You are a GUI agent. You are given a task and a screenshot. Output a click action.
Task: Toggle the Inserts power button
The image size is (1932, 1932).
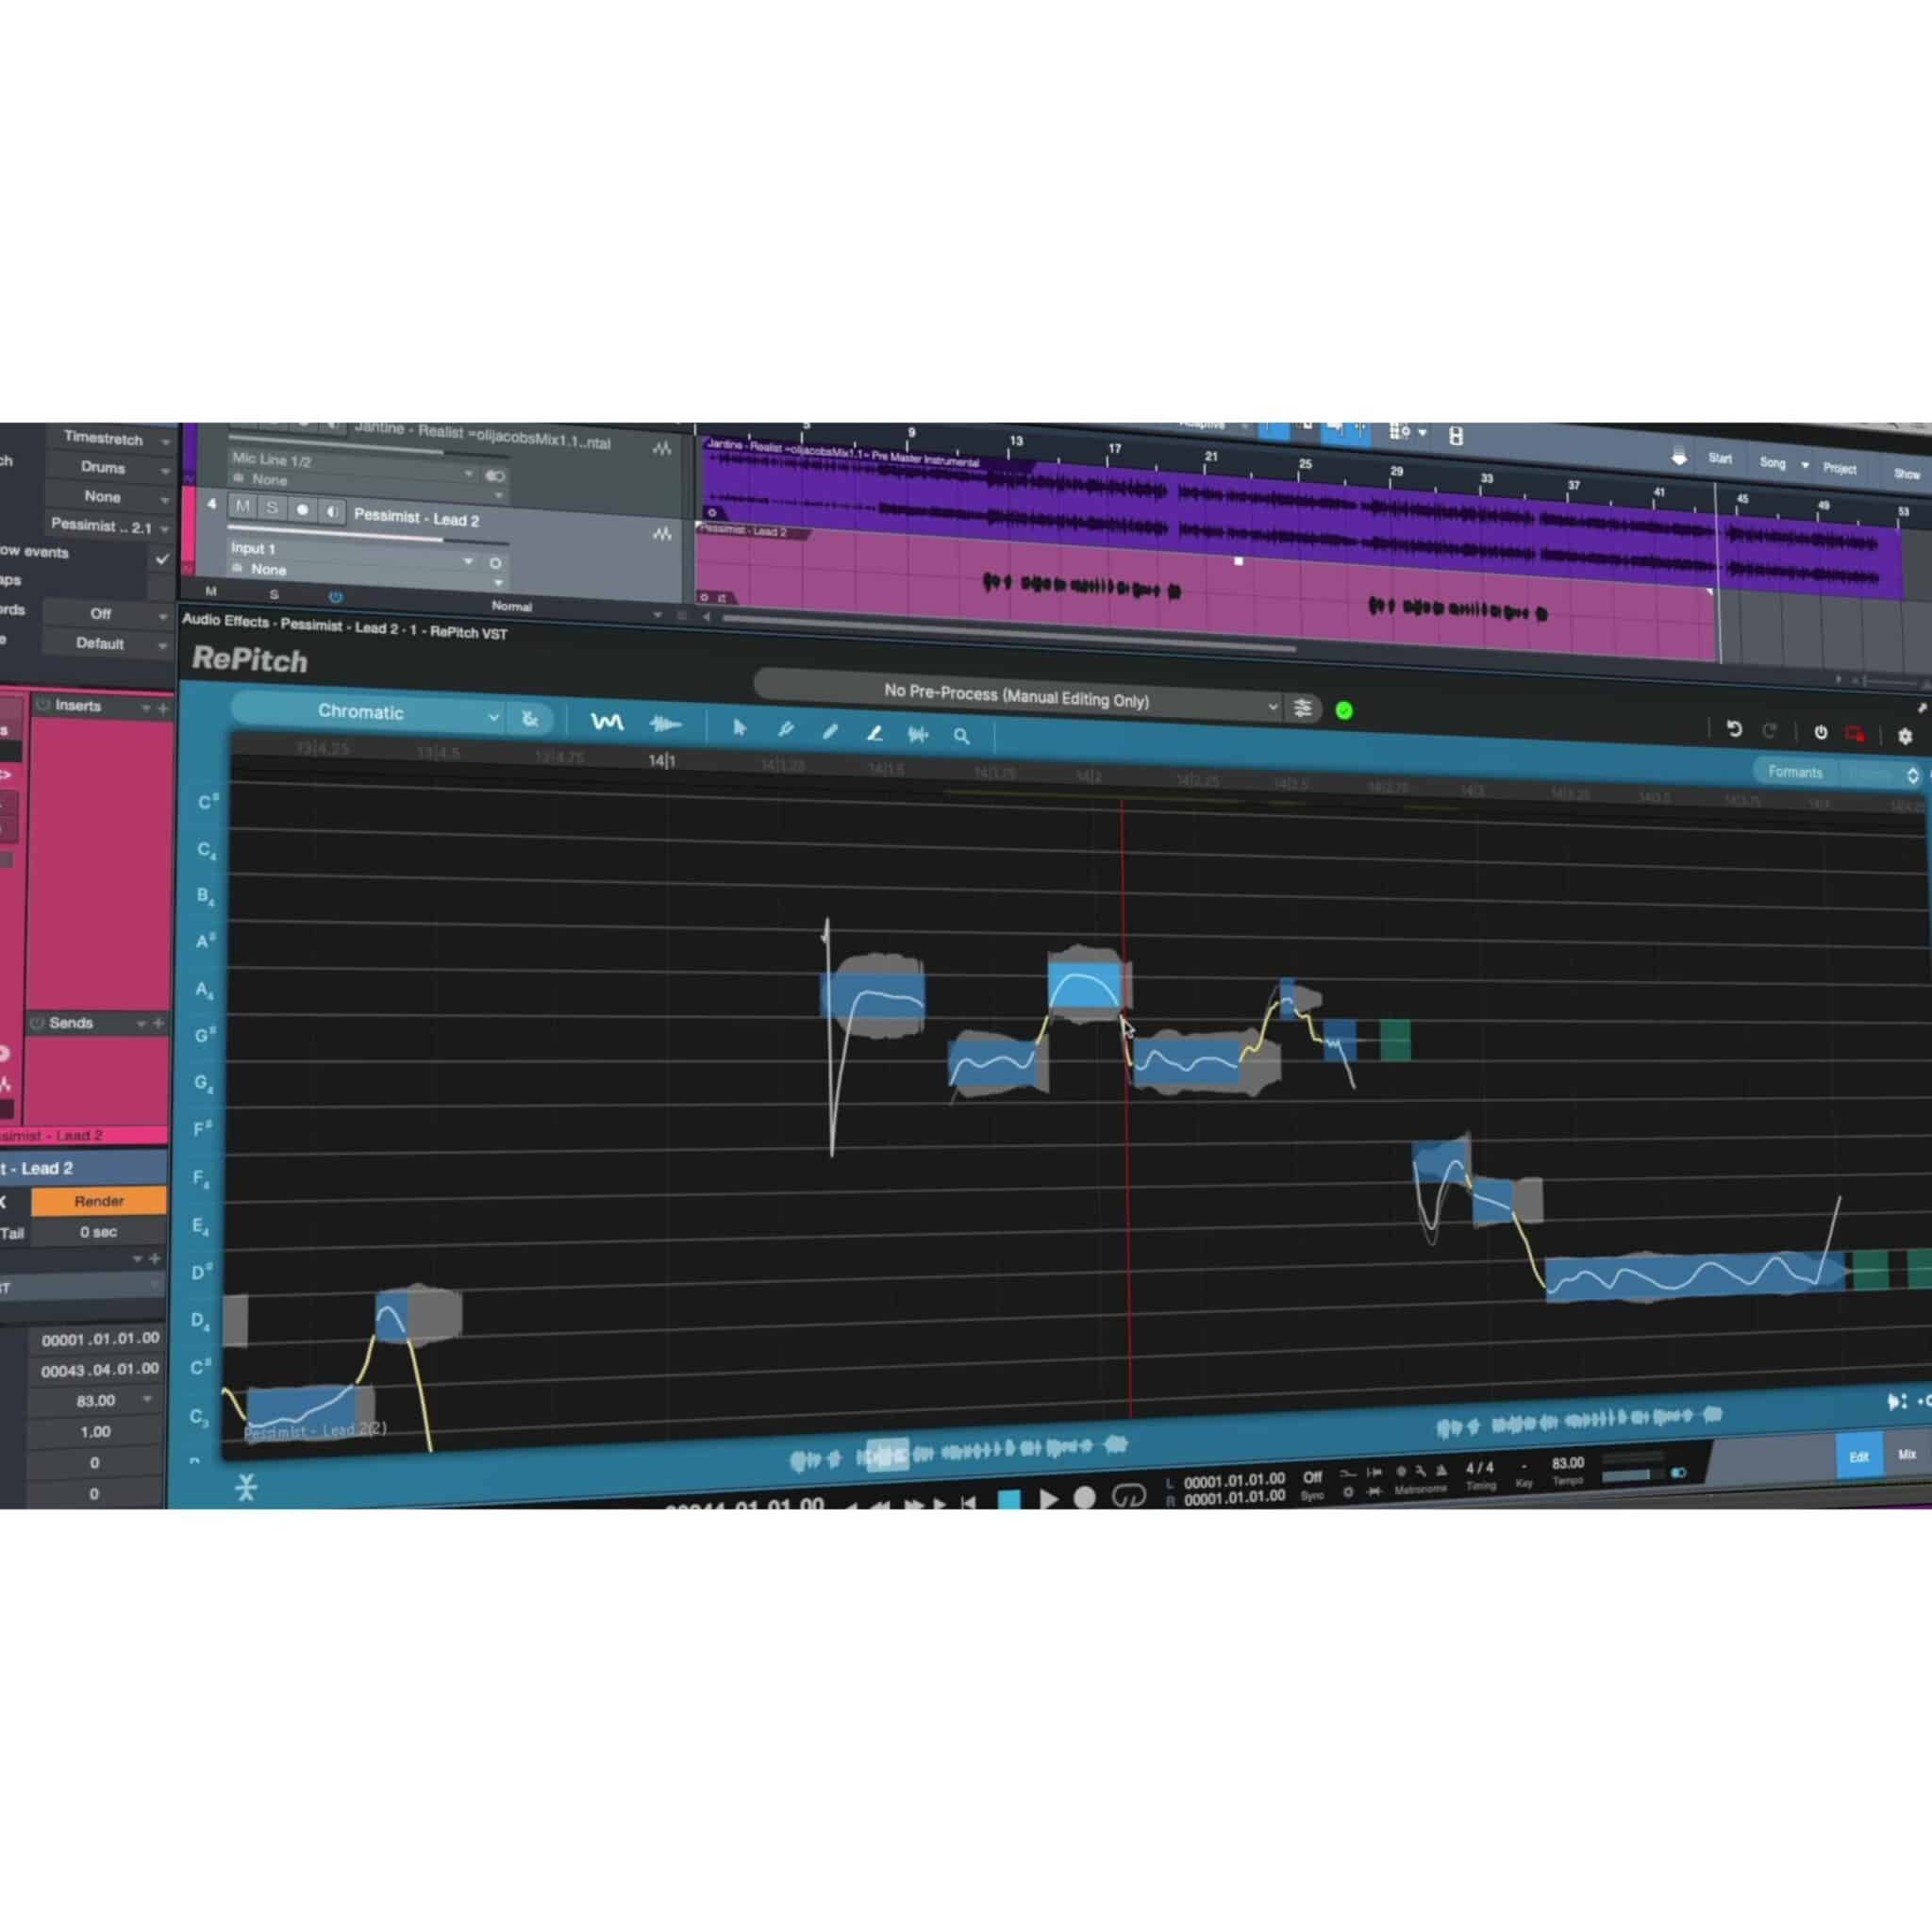[42, 705]
